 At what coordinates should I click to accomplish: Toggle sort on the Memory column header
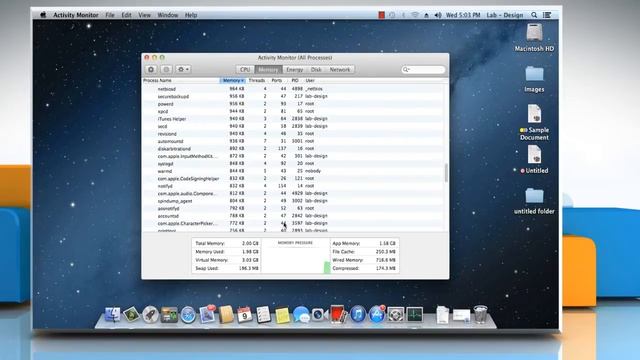tap(233, 80)
